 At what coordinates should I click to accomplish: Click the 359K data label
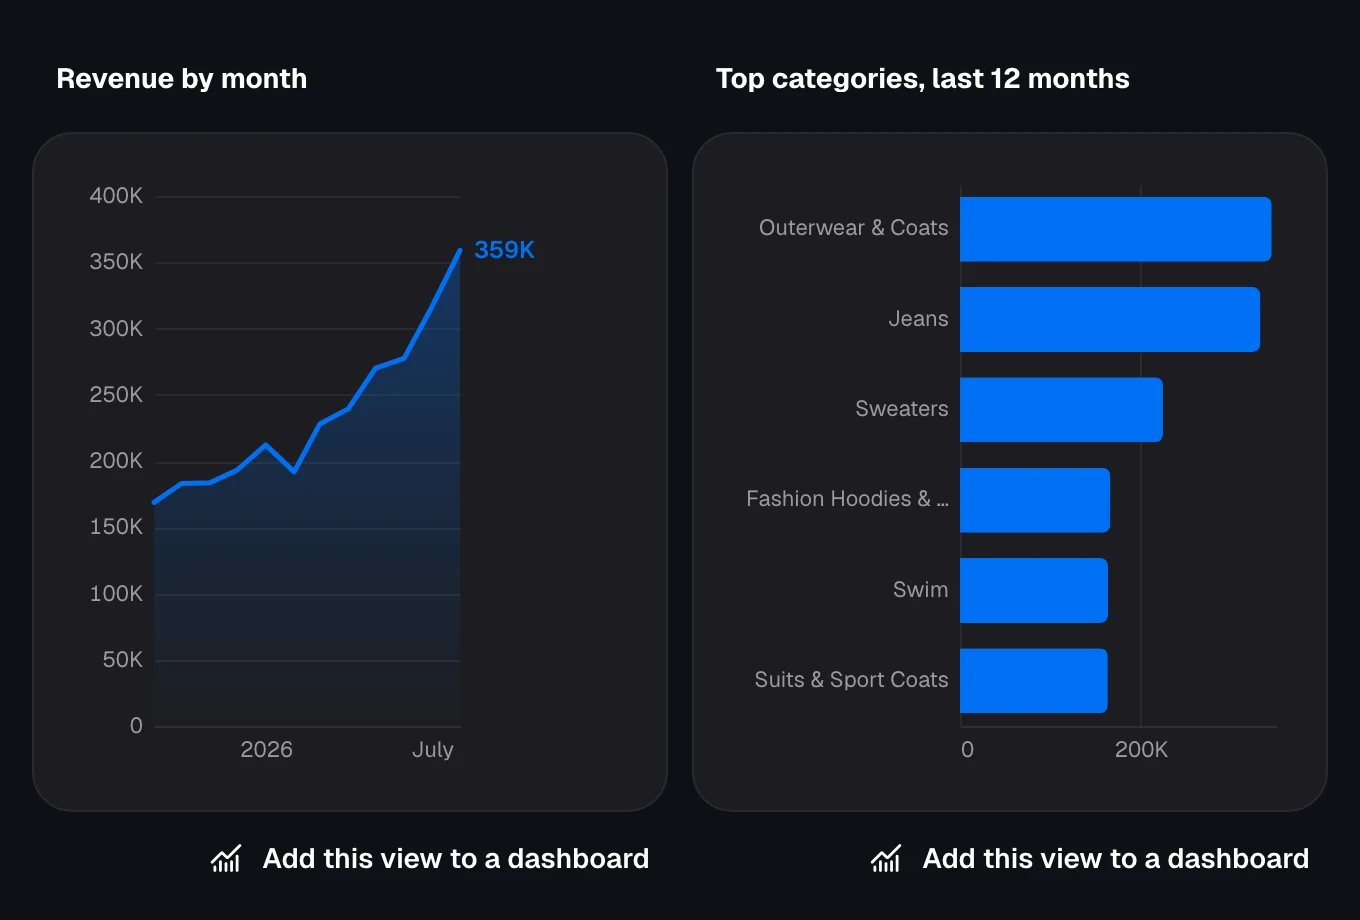click(x=504, y=250)
